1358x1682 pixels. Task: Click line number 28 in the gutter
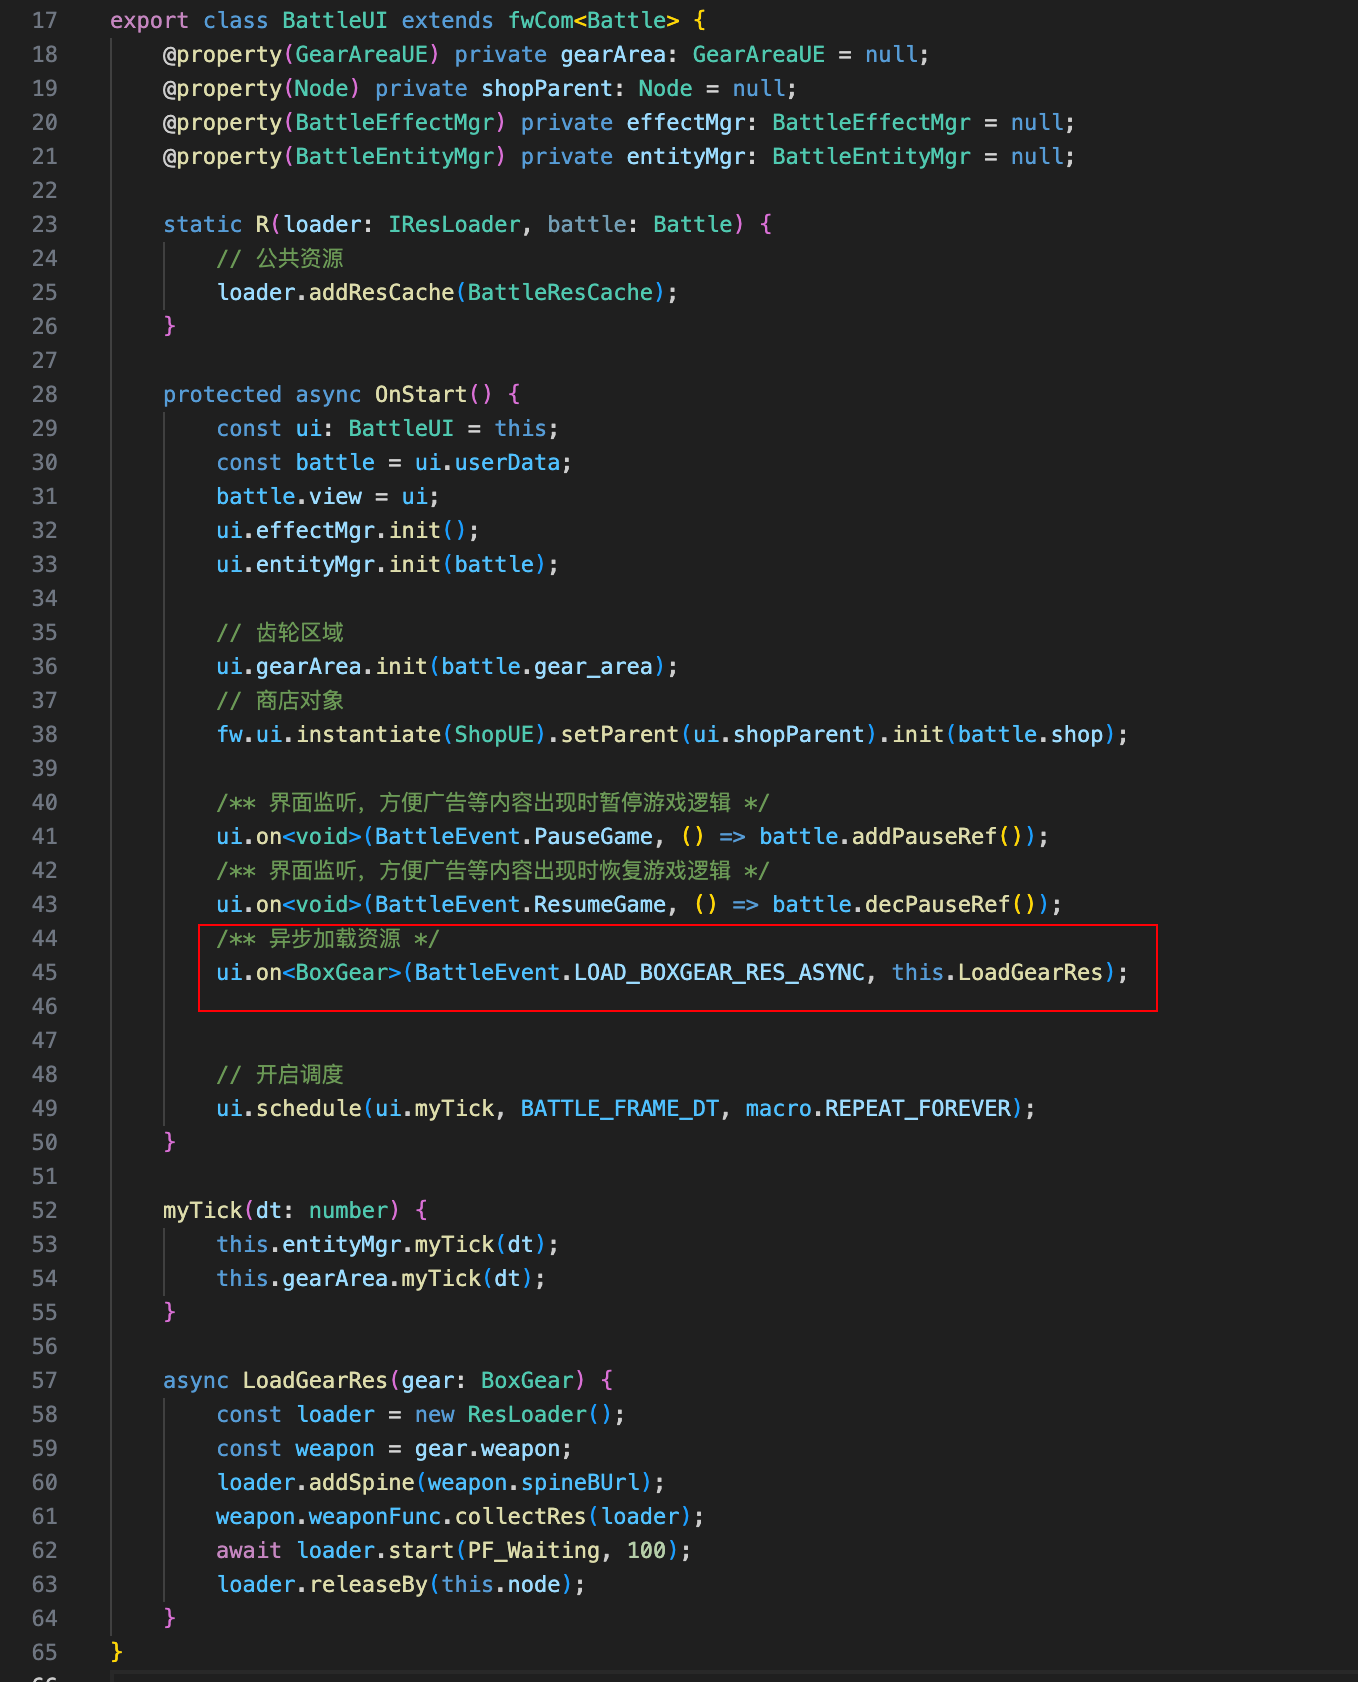[x=45, y=394]
